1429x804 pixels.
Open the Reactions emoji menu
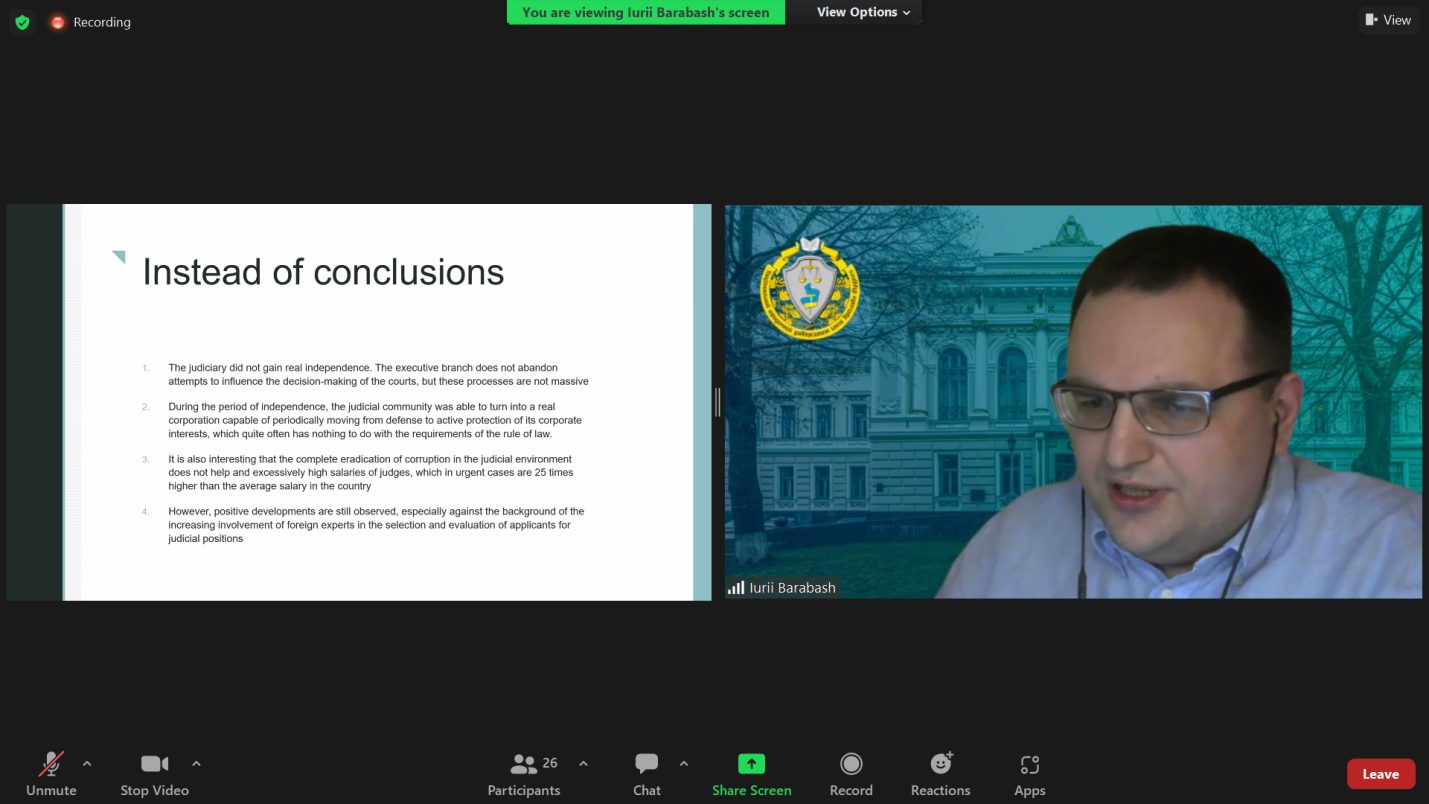[x=940, y=773]
